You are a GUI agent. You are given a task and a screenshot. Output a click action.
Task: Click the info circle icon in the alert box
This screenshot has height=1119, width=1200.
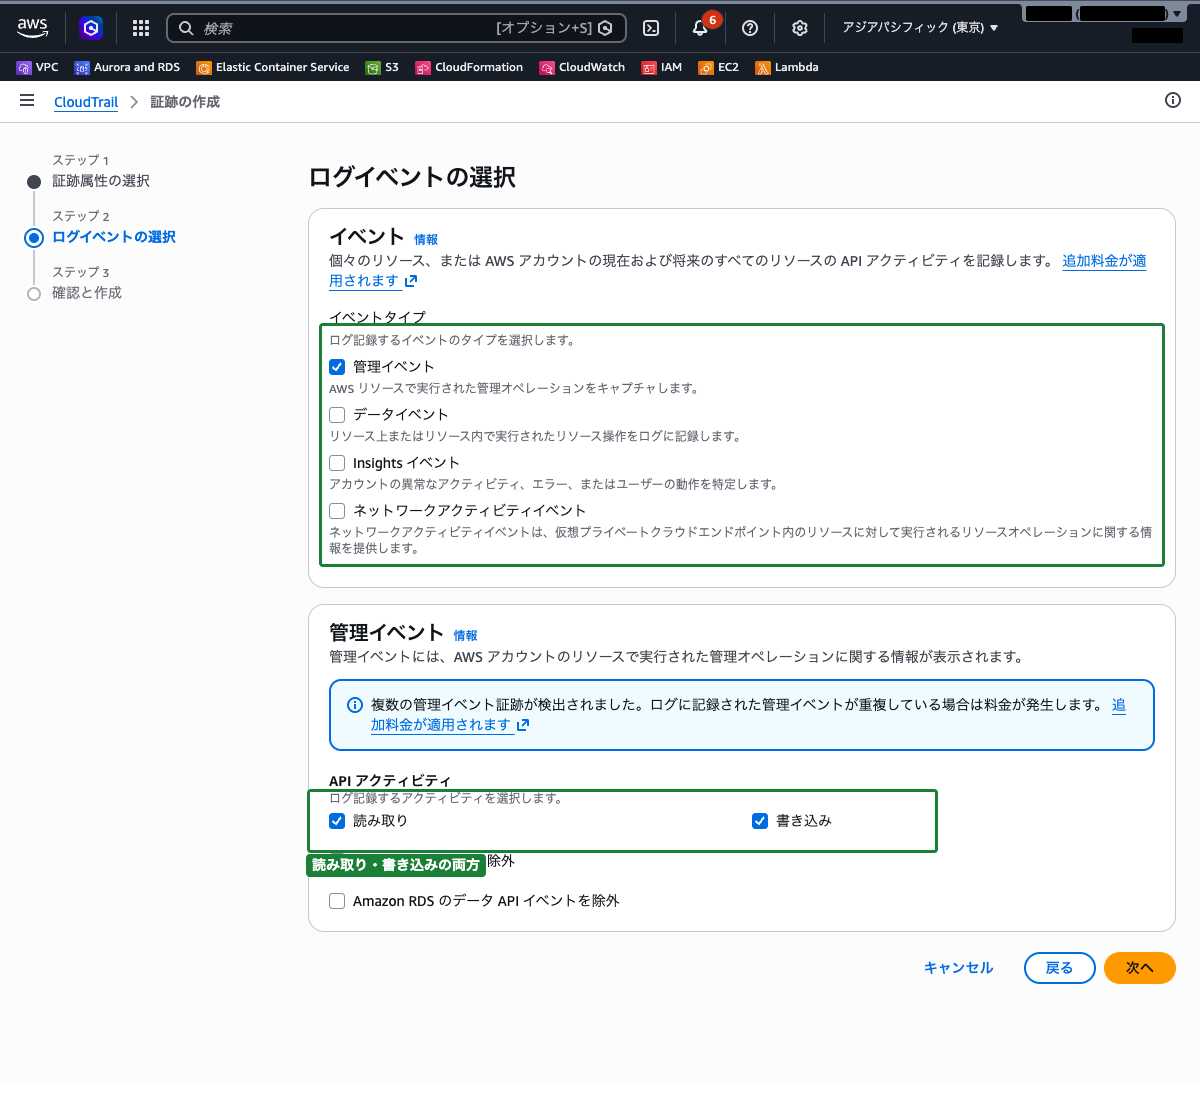click(x=354, y=705)
